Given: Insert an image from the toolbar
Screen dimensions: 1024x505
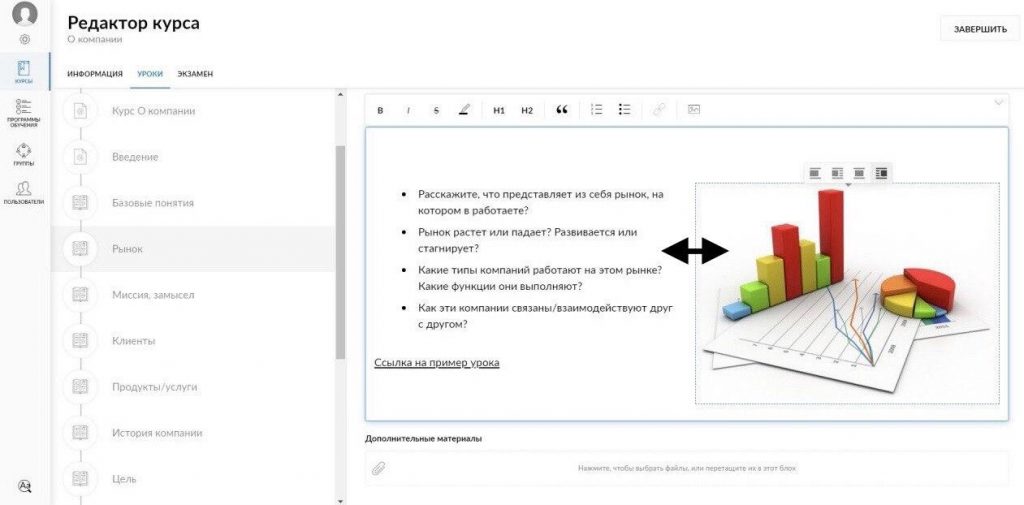Looking at the screenshot, I should 694,110.
